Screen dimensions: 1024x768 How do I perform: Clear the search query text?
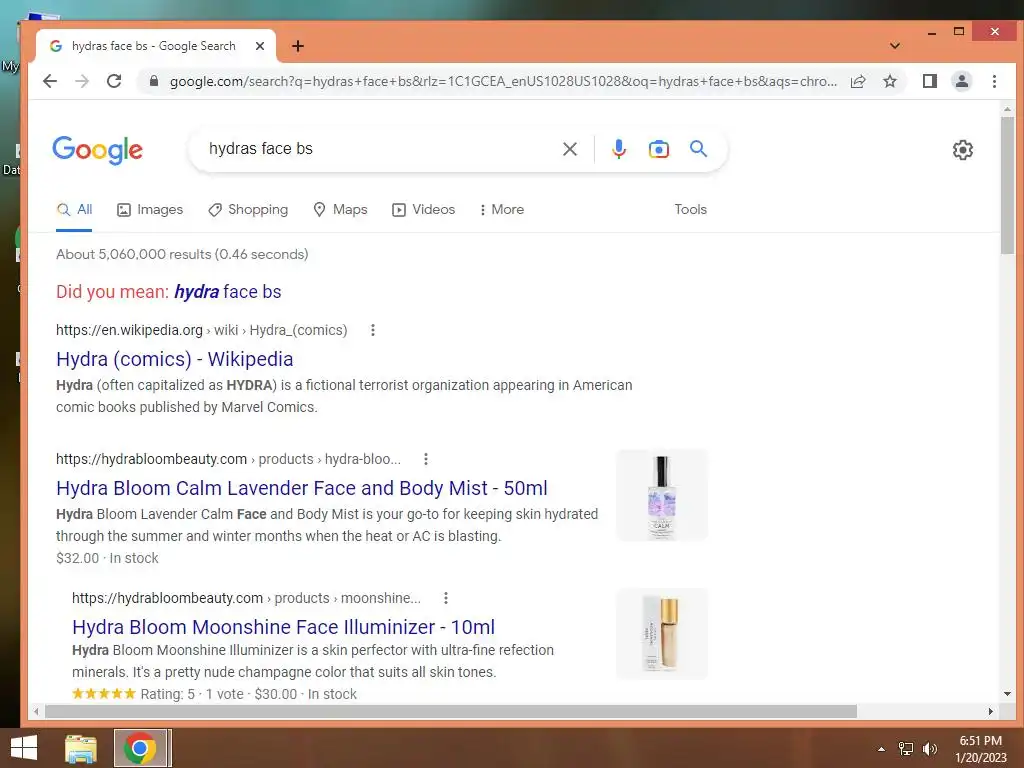[x=569, y=149]
